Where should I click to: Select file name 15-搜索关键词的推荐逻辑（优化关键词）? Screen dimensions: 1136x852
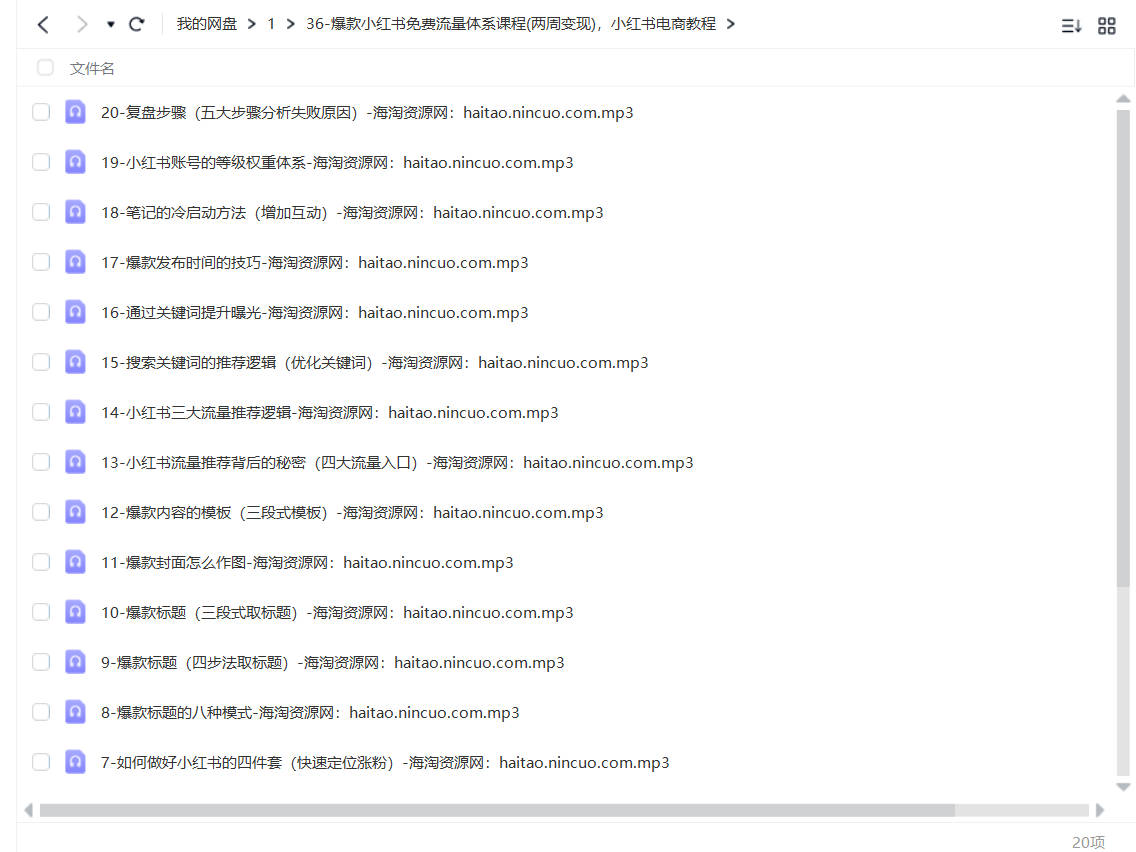(375, 362)
